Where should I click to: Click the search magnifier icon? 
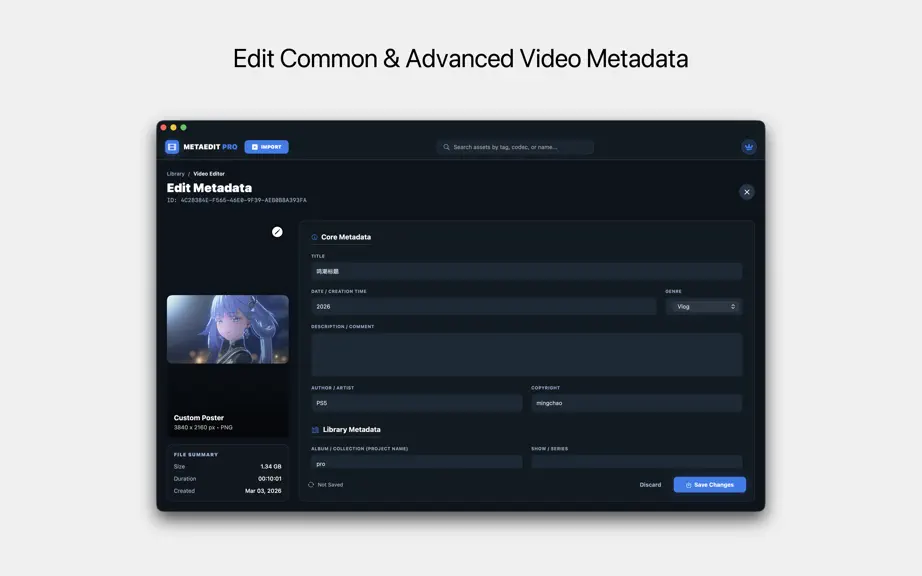pos(446,147)
